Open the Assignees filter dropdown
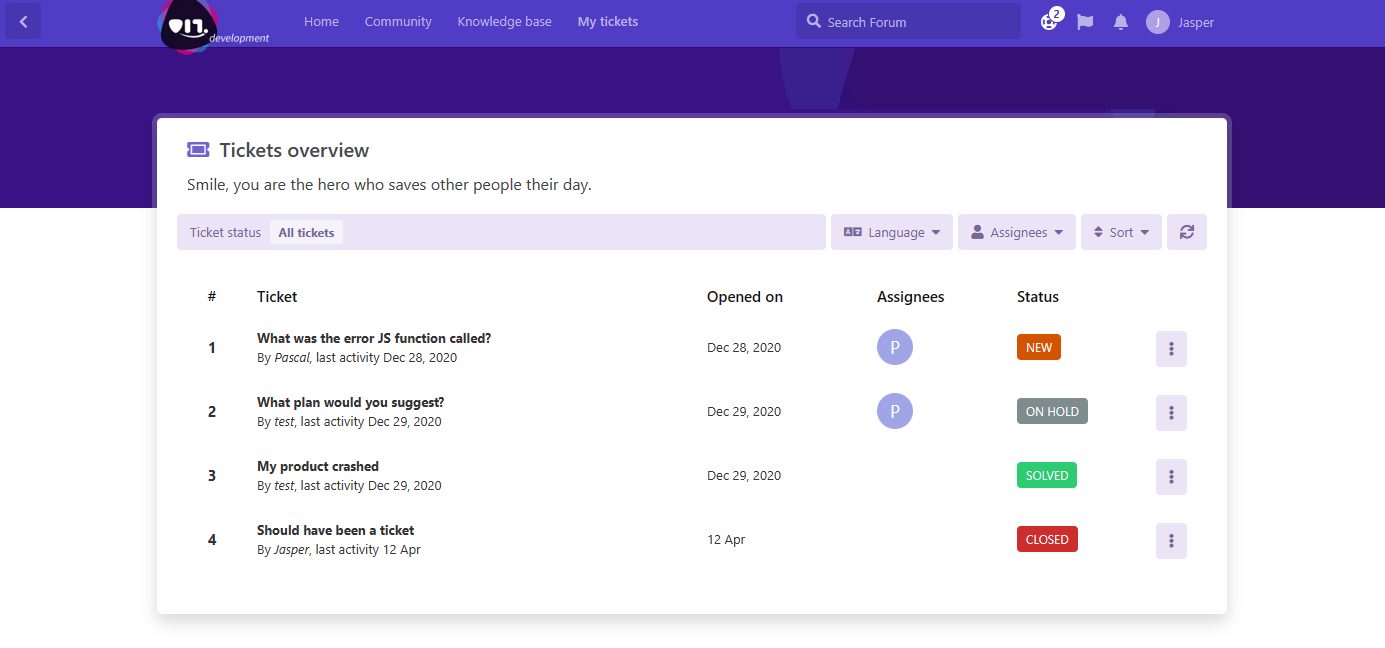Image resolution: width=1385 pixels, height=648 pixels. [x=1016, y=232]
